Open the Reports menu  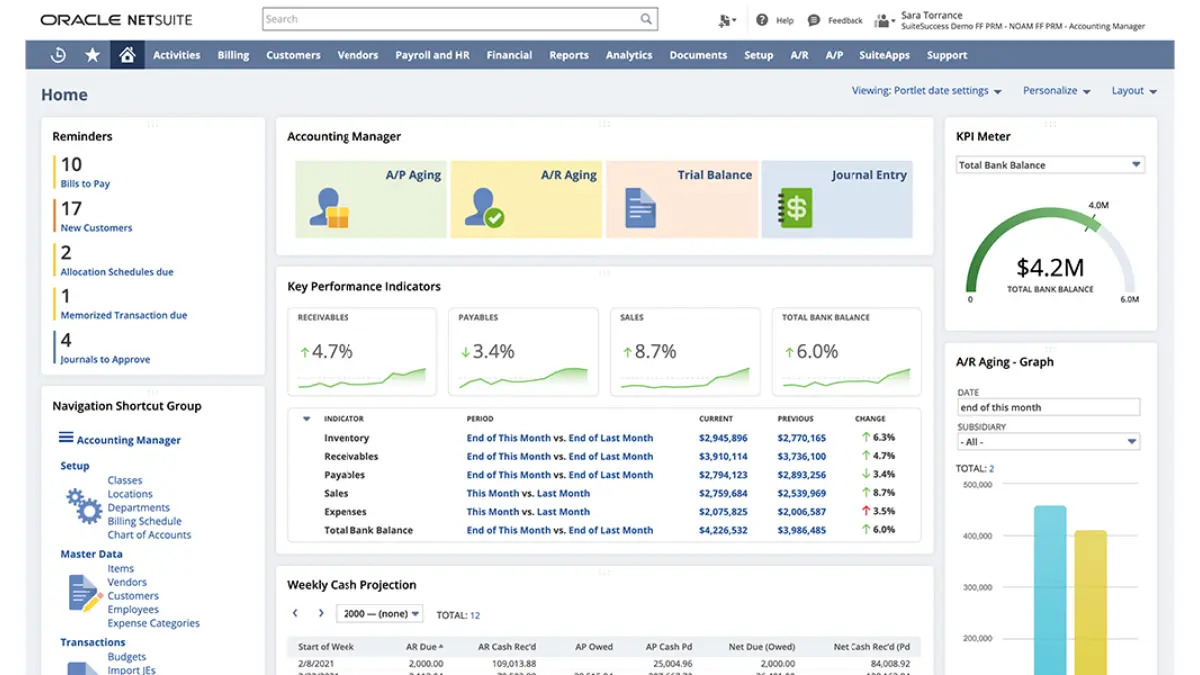(x=568, y=55)
